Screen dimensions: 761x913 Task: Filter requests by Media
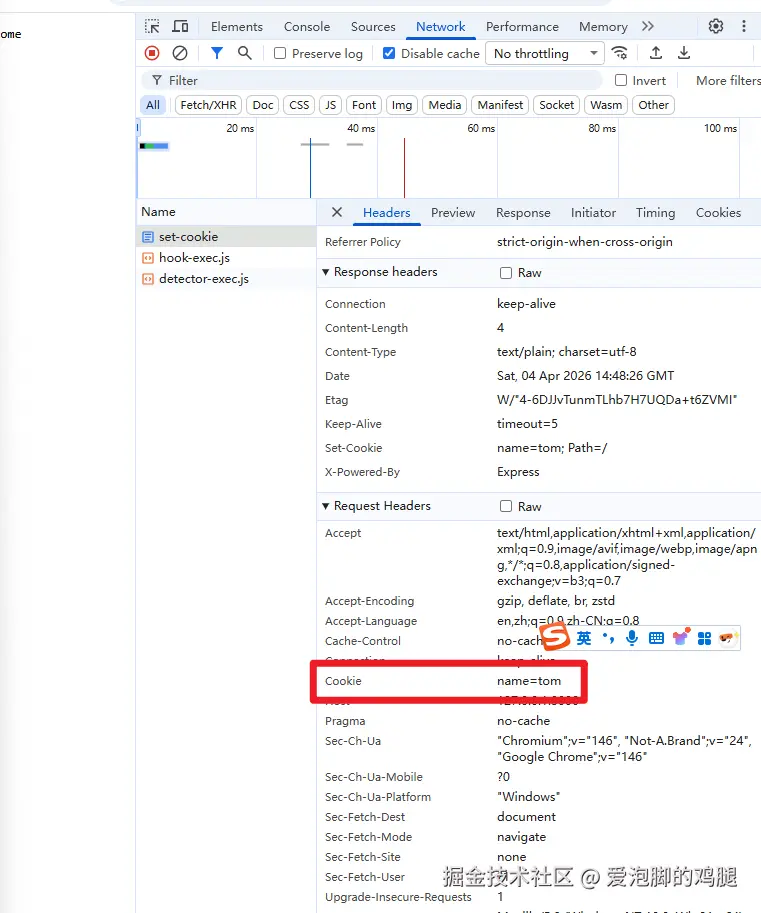coord(444,105)
